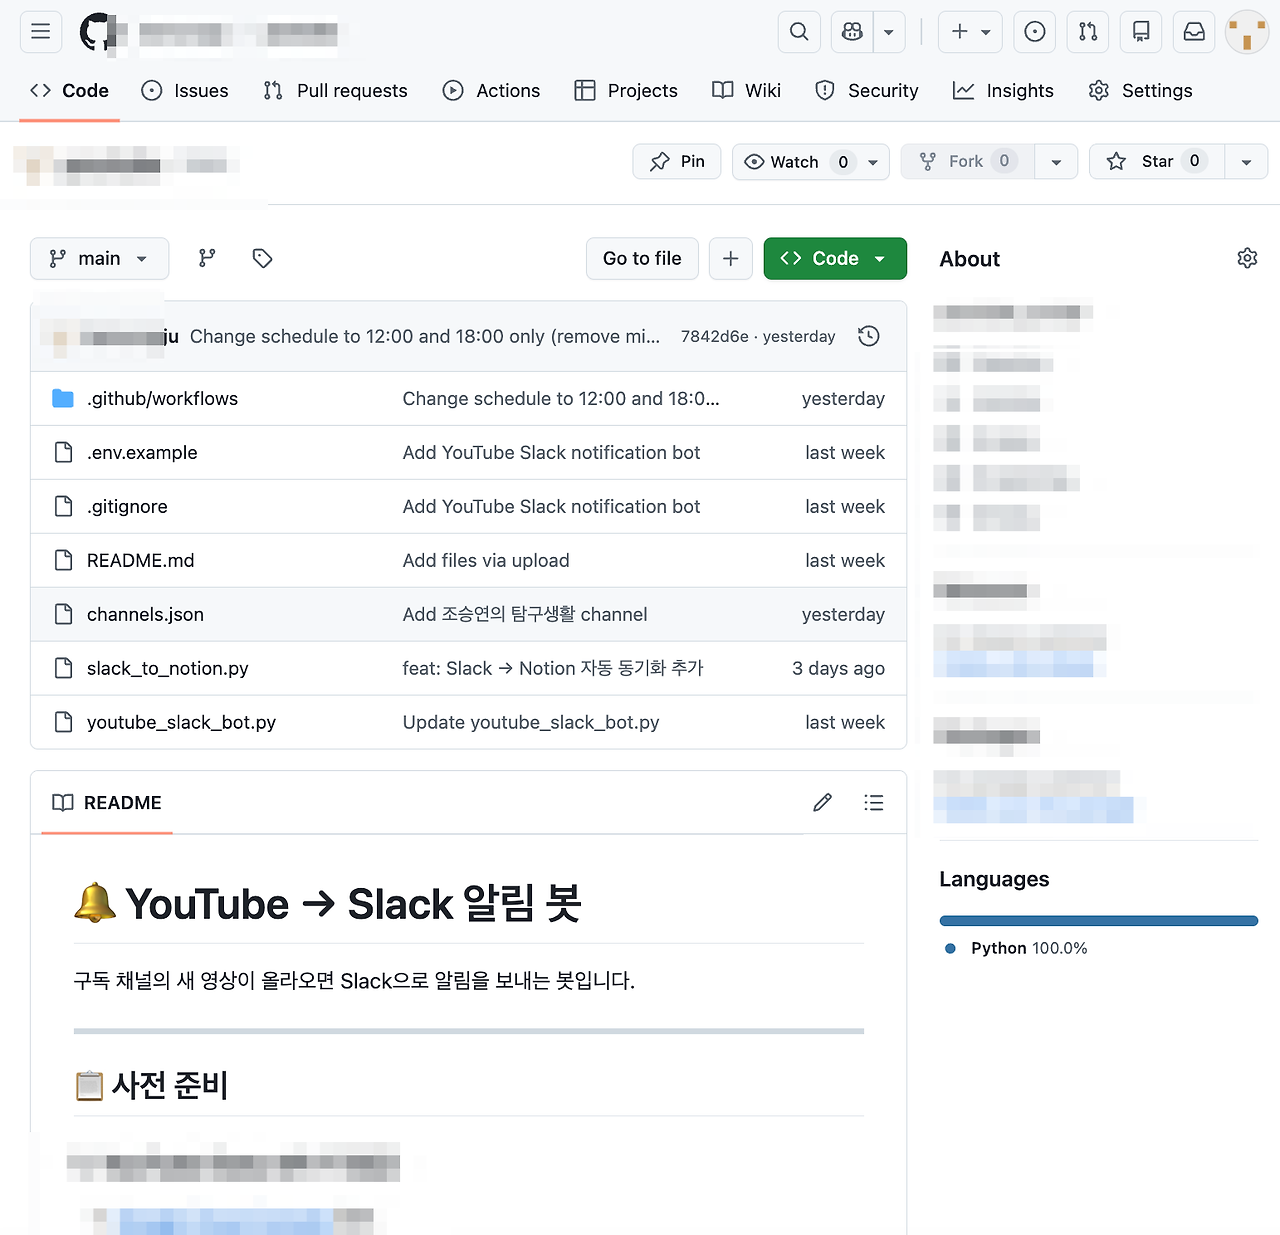Screen dimensions: 1280x1235
Task: Open repository Settings tab
Action: (1140, 91)
